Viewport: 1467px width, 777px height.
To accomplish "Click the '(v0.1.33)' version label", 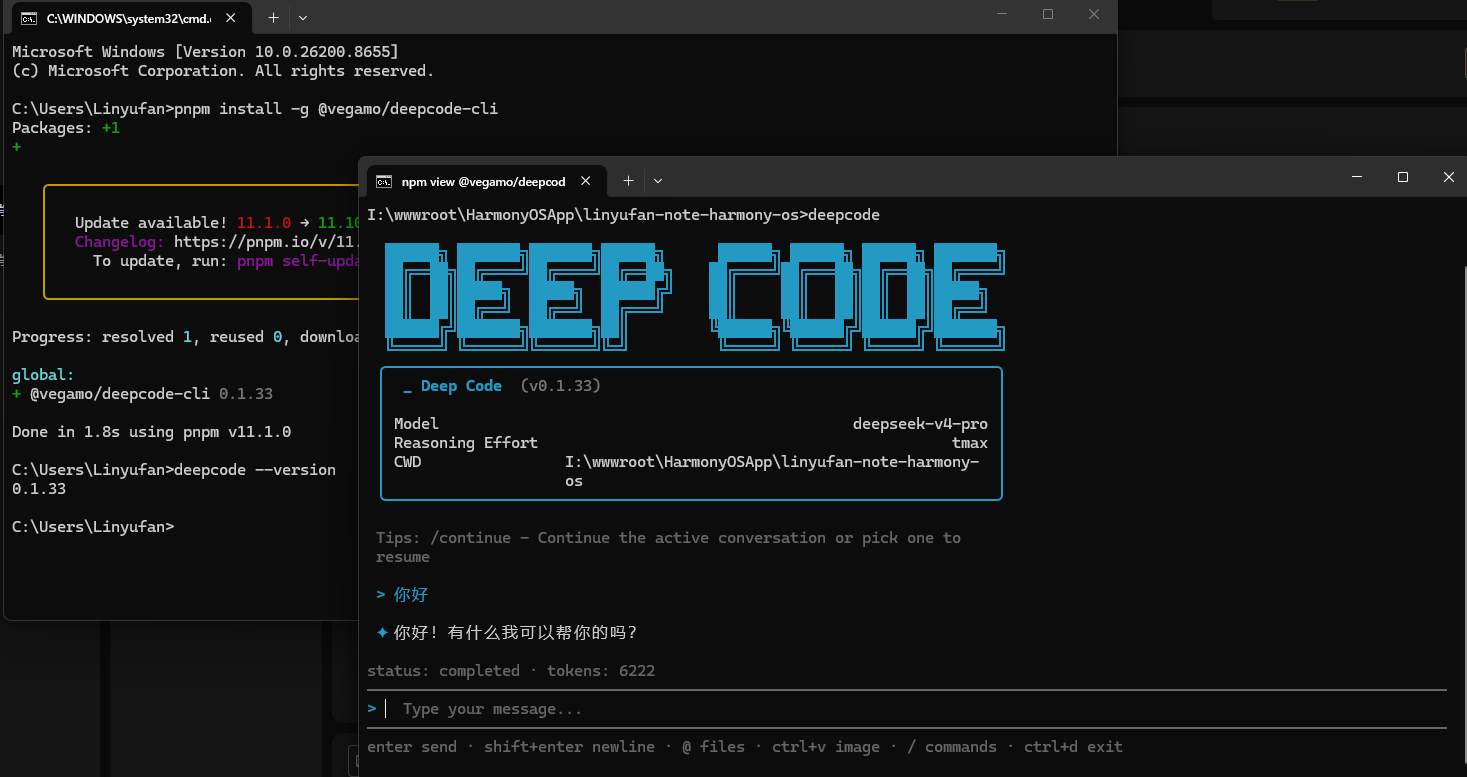I will (561, 386).
